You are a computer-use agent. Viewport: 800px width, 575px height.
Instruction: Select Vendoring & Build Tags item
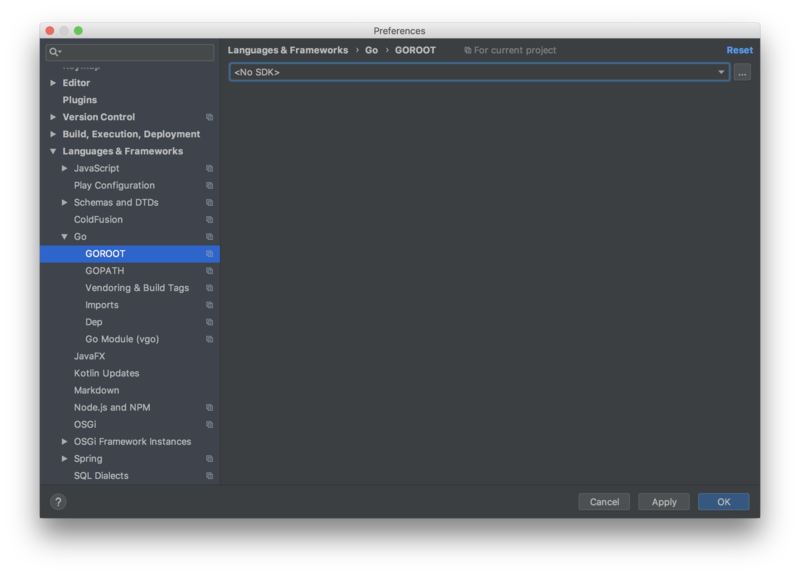pos(137,288)
